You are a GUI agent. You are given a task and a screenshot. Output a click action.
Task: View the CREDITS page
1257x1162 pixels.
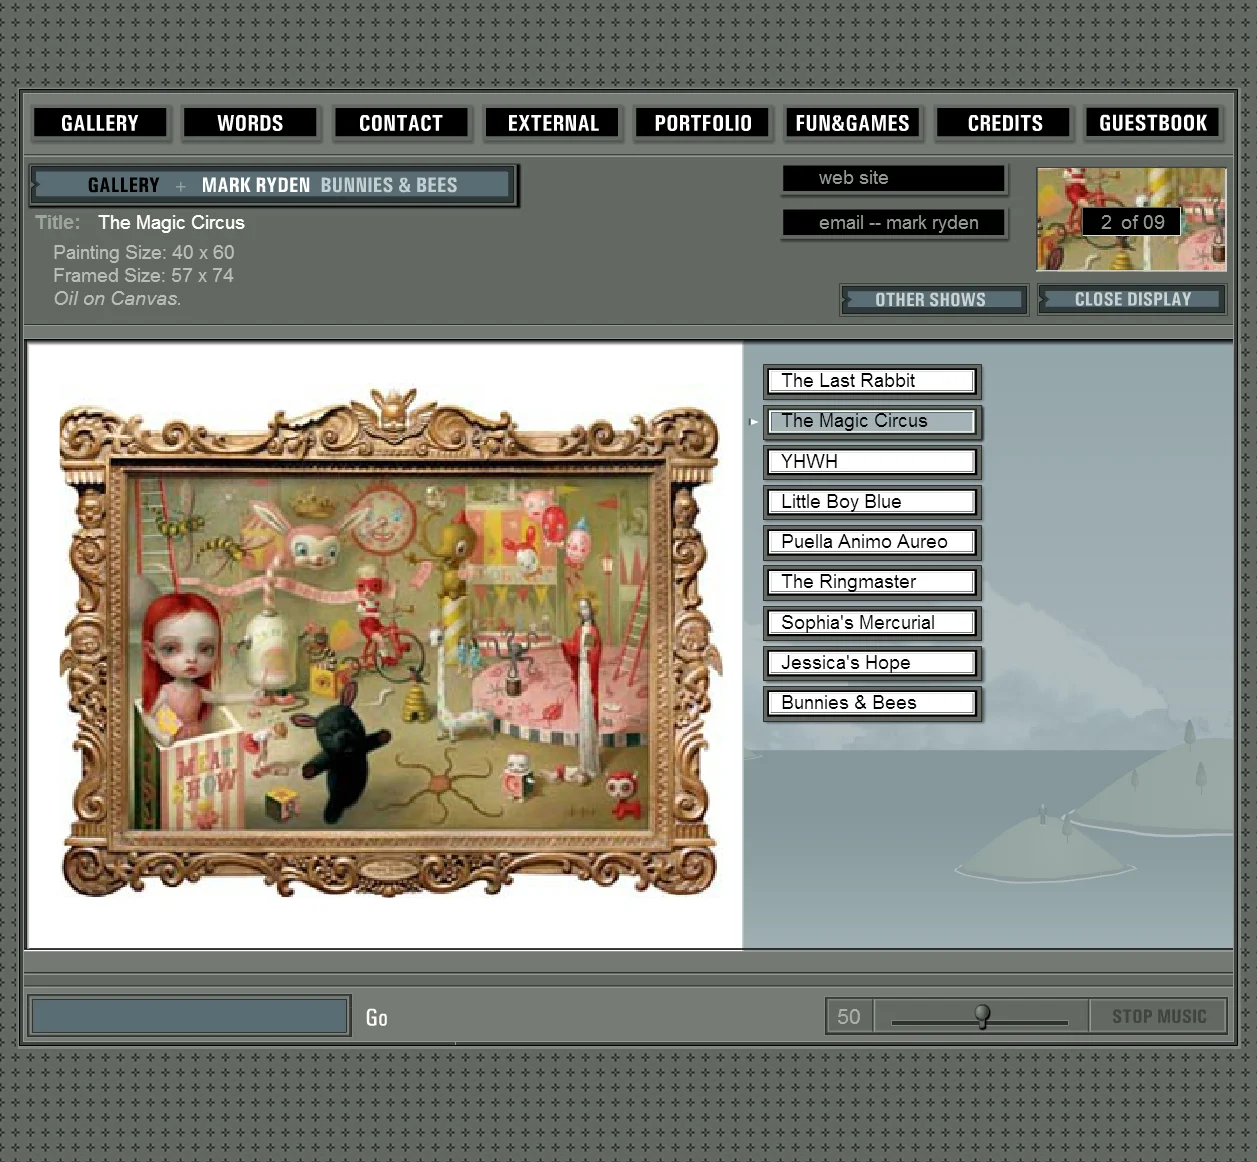[x=1005, y=123]
